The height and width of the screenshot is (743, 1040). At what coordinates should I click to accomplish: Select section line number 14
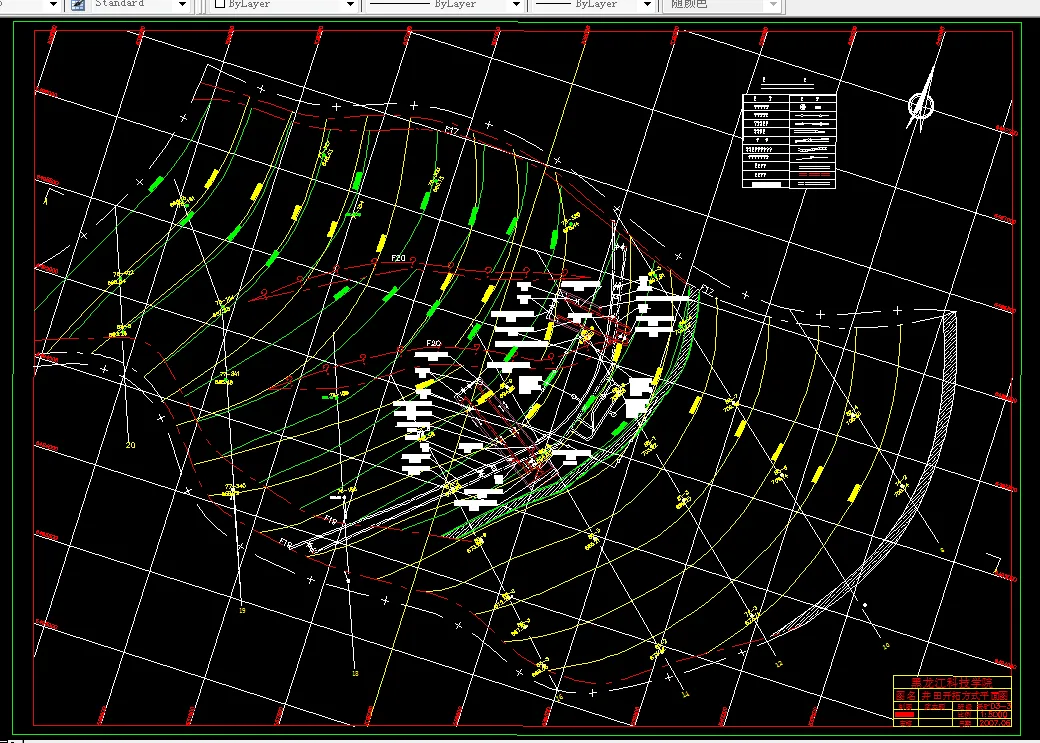click(x=685, y=694)
